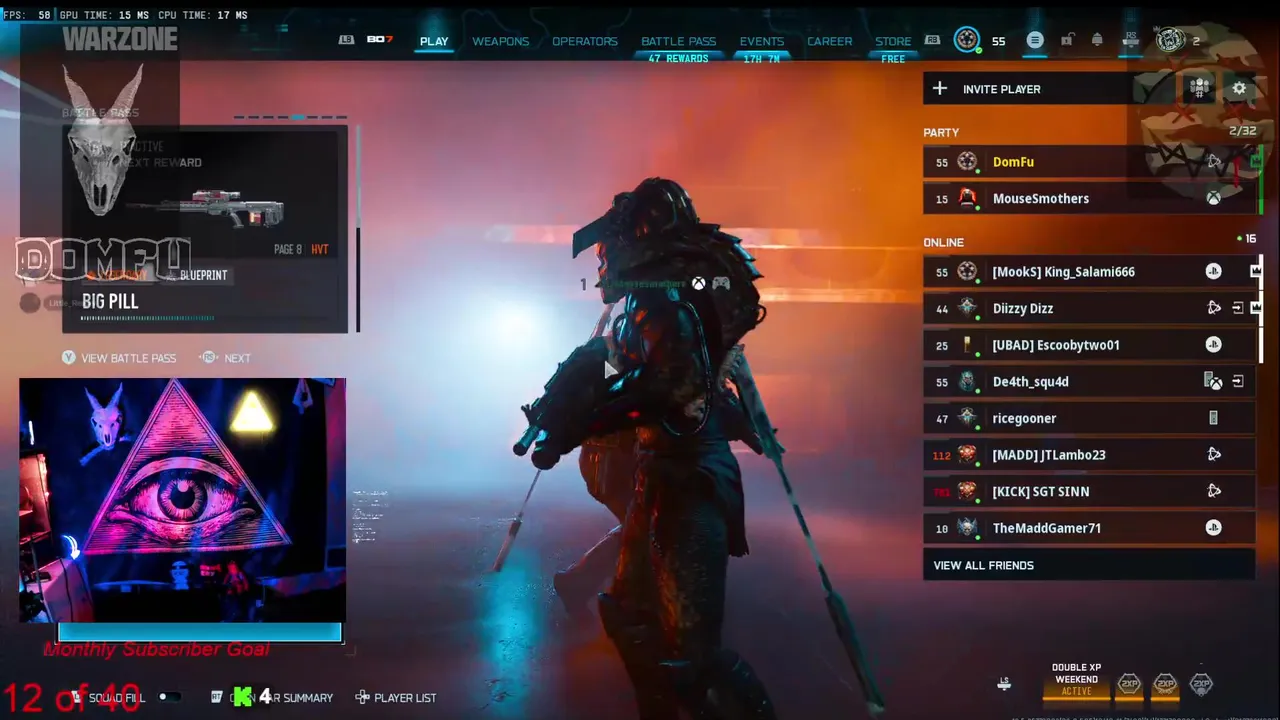The width and height of the screenshot is (1280, 720).
Task: Click NEXT battle pass reward prompt
Action: (x=226, y=358)
